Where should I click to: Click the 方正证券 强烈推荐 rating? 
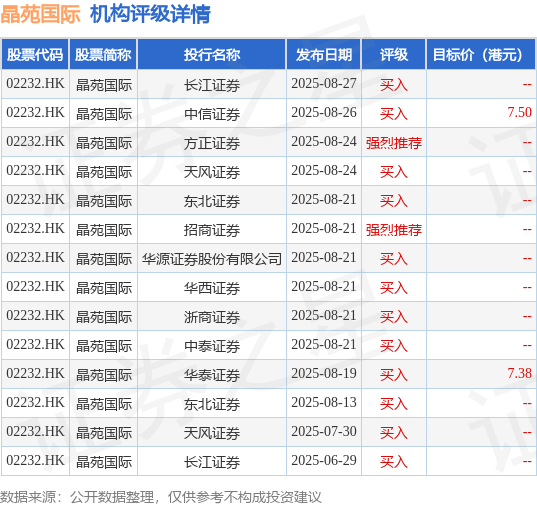(394, 143)
